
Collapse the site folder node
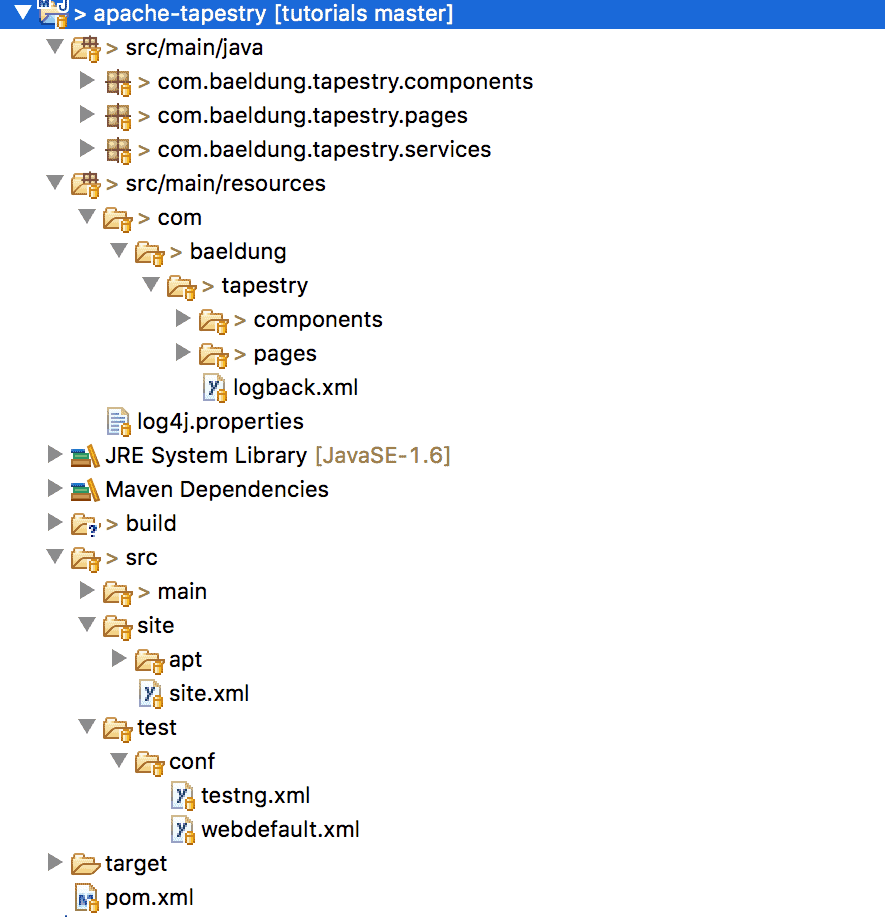click(x=87, y=624)
